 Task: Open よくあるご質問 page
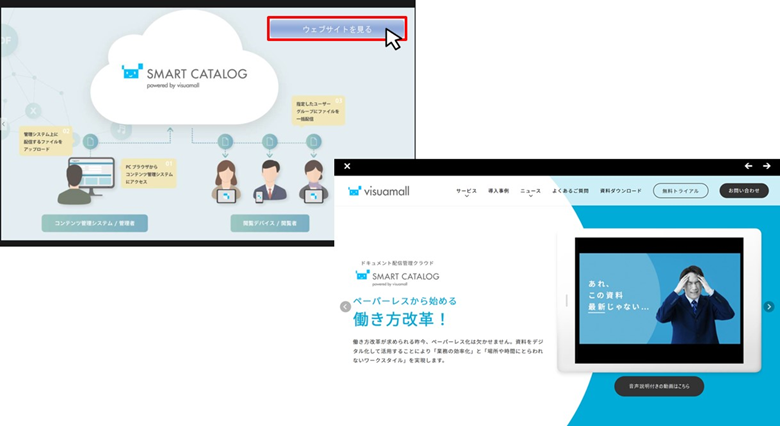point(571,191)
